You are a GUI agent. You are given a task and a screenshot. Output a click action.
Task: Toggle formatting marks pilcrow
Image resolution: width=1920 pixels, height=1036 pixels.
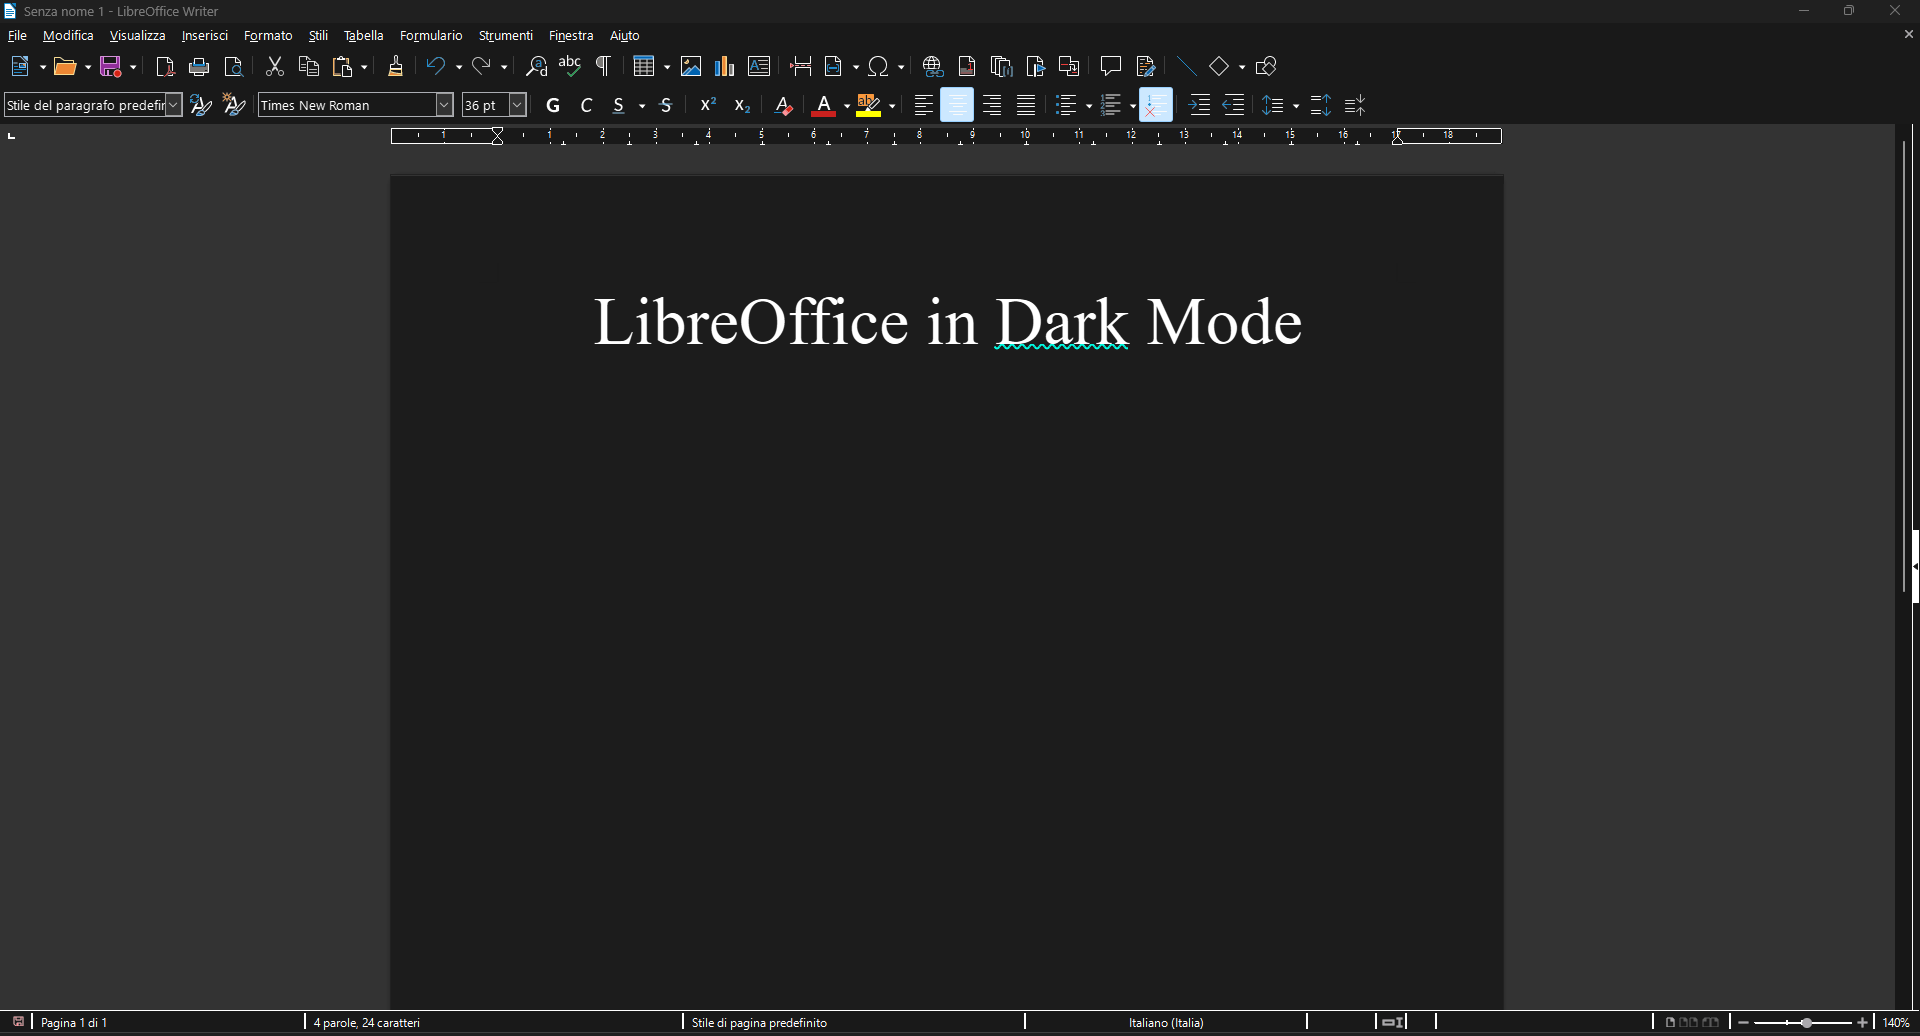603,67
